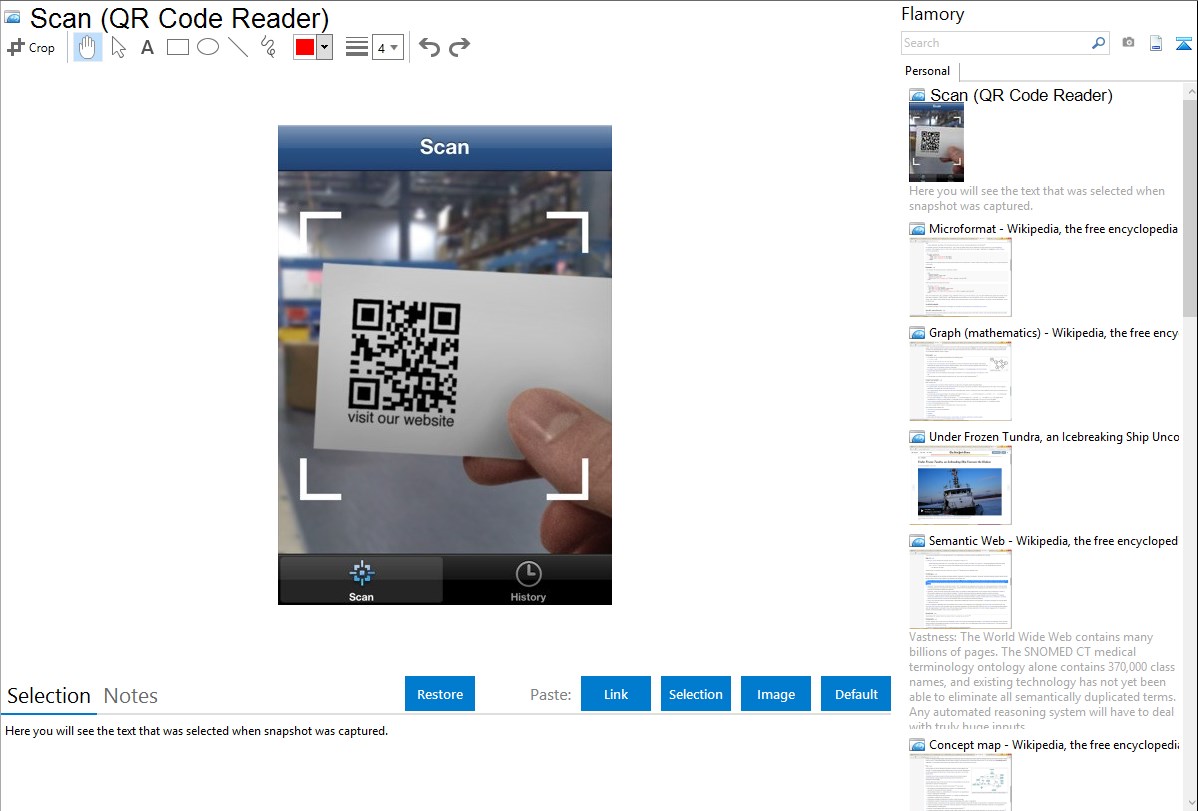Redo the last undone action

pyautogui.click(x=459, y=47)
